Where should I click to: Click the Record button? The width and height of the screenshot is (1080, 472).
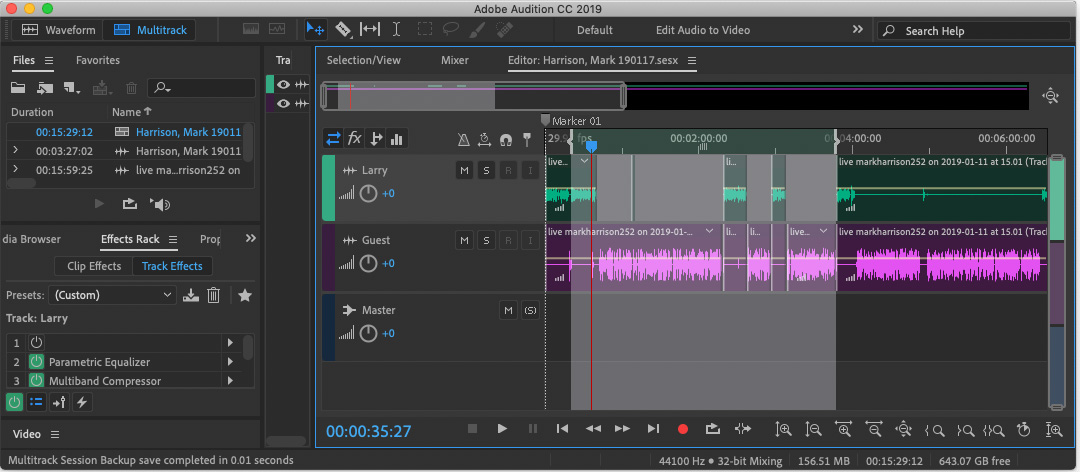coord(683,429)
